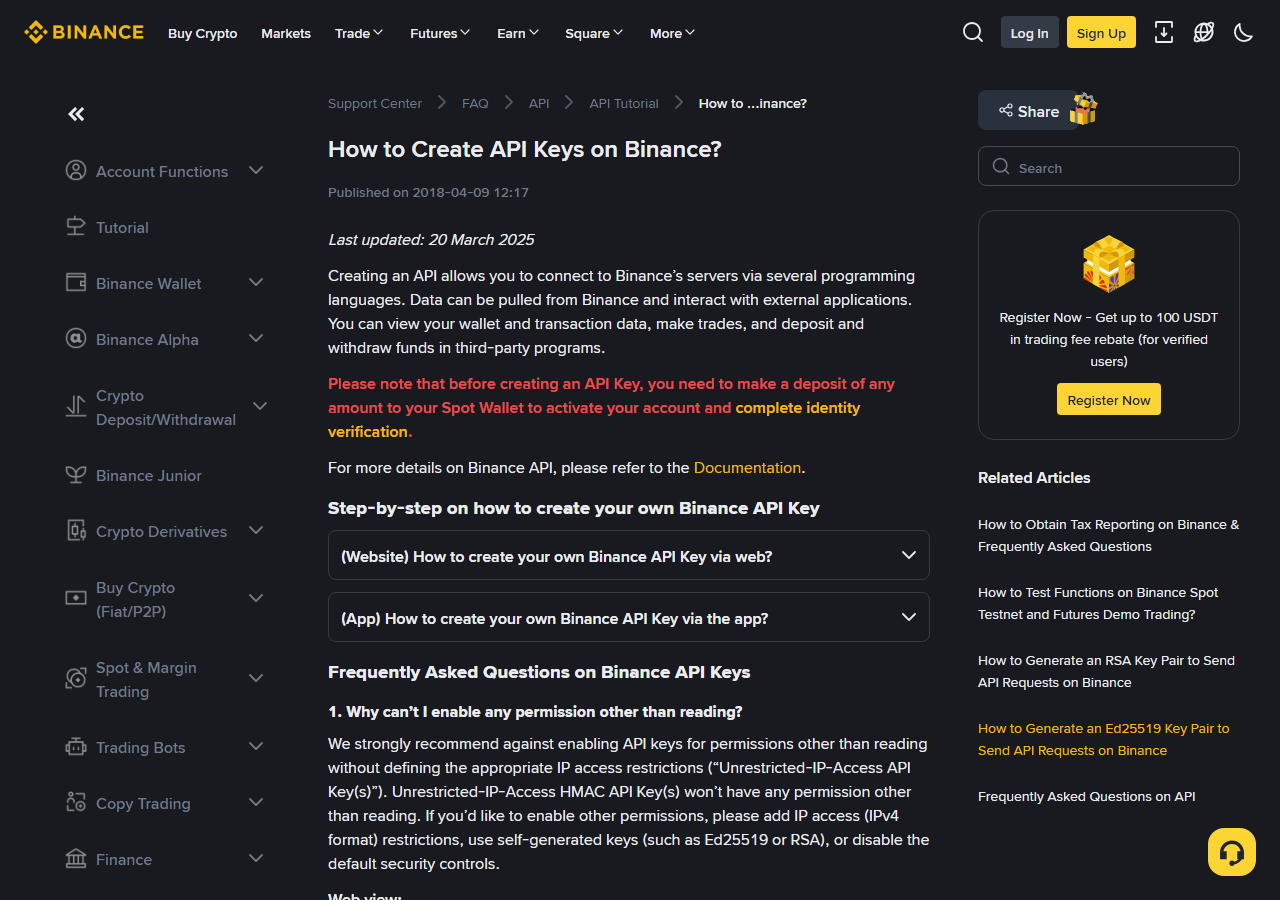Select Tutorial in the sidebar
The height and width of the screenshot is (900, 1280).
tap(122, 227)
